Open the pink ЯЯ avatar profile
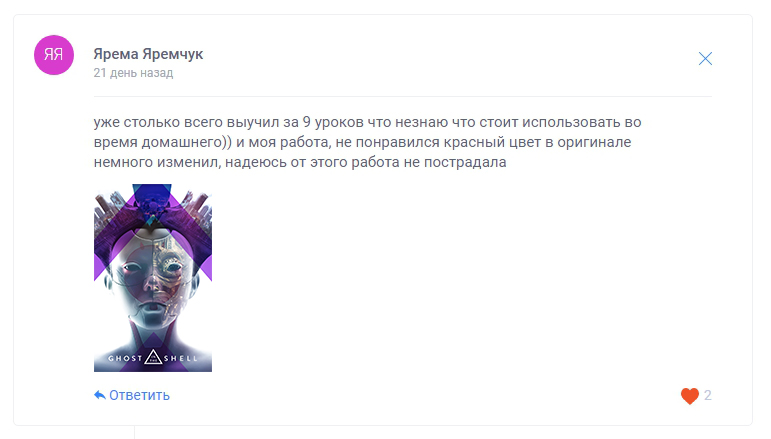 click(x=54, y=55)
